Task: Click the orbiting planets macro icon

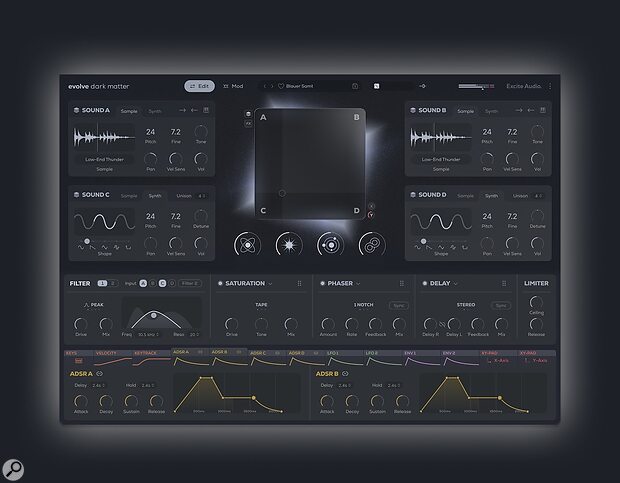Action: tap(330, 245)
